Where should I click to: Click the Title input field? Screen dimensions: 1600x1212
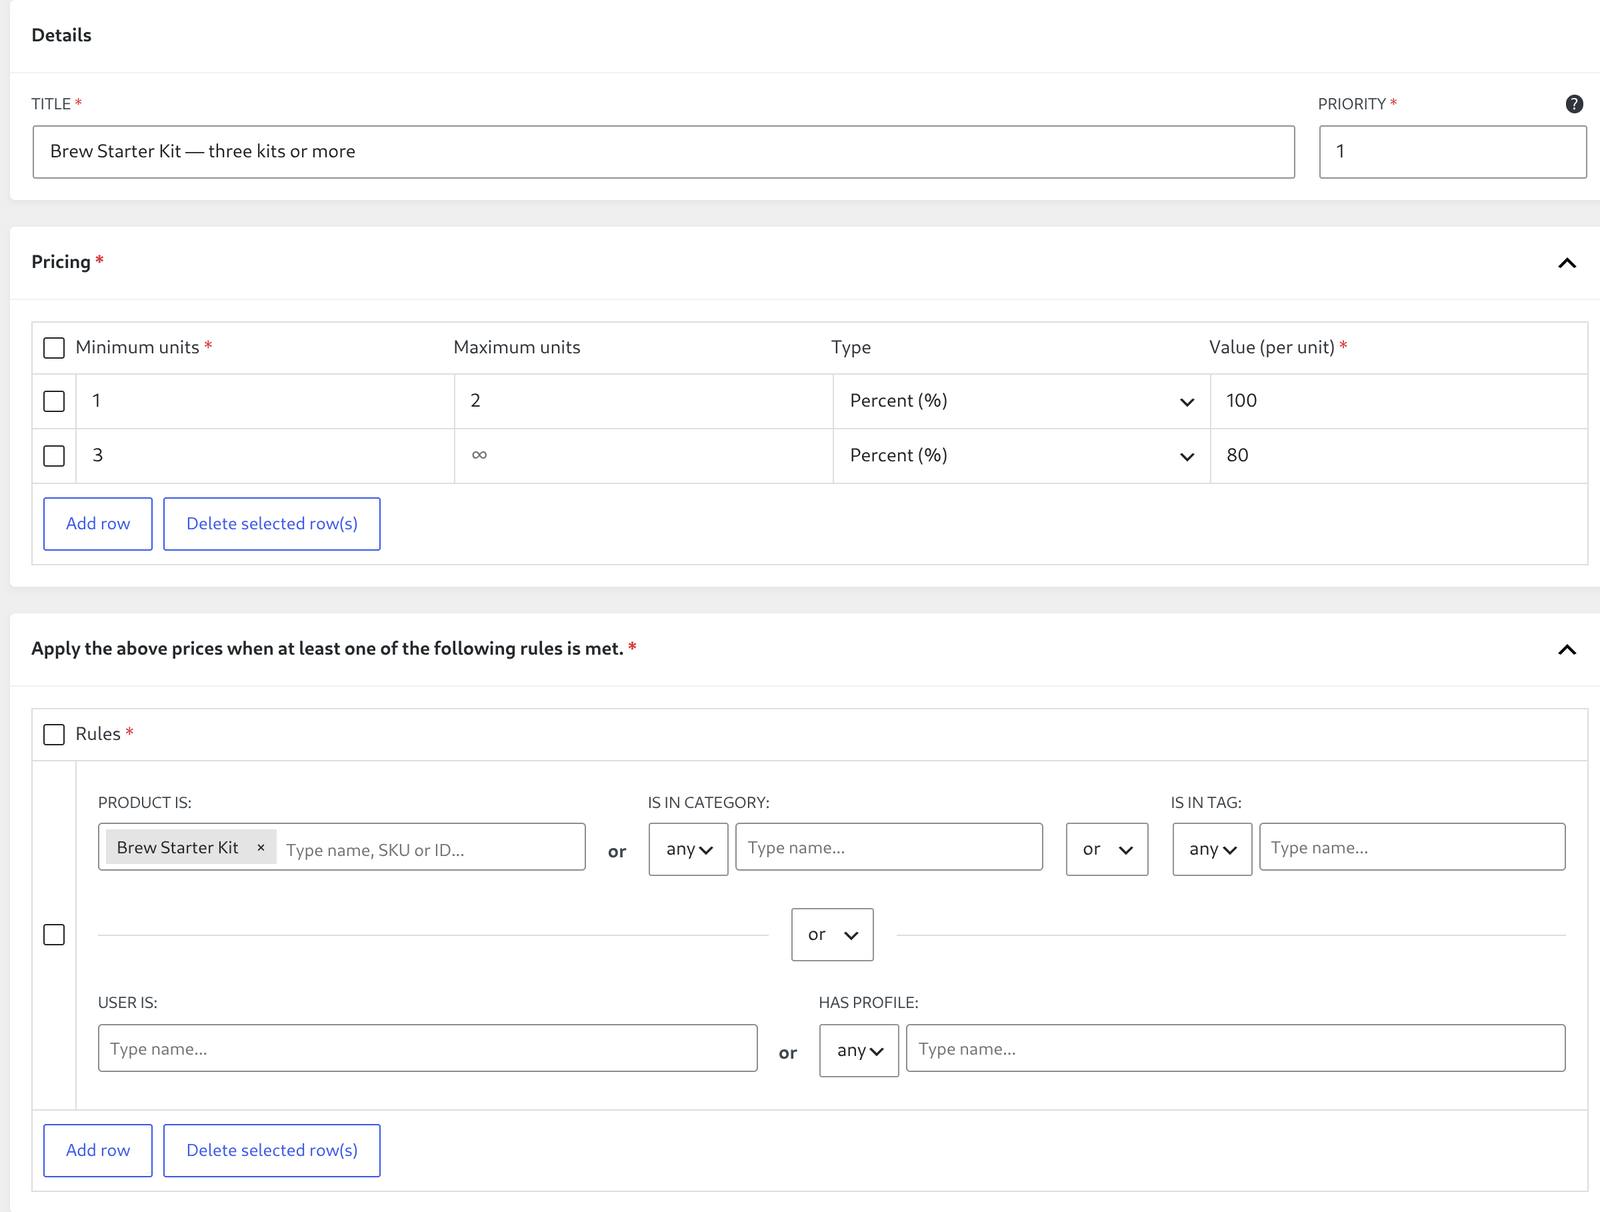664,152
